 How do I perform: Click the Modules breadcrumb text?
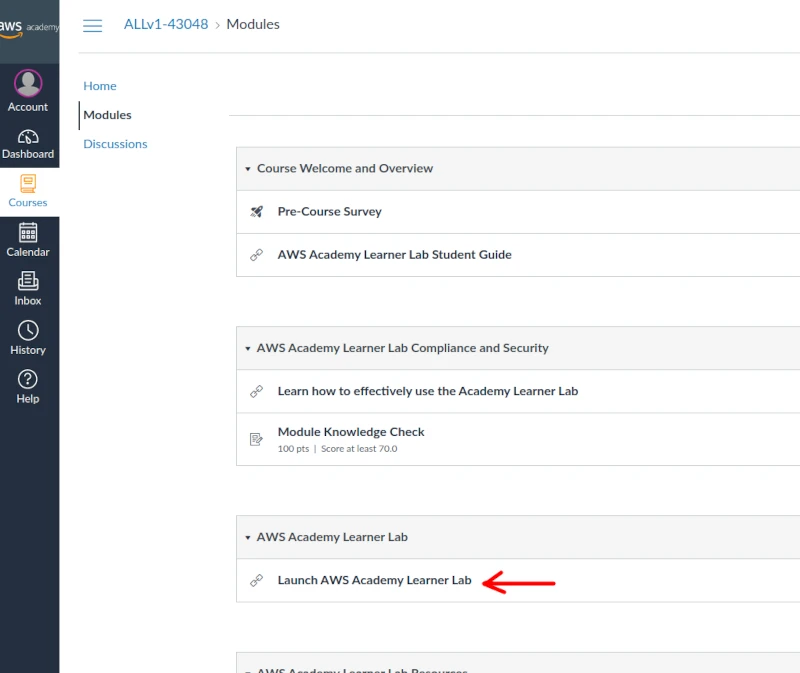pyautogui.click(x=253, y=24)
